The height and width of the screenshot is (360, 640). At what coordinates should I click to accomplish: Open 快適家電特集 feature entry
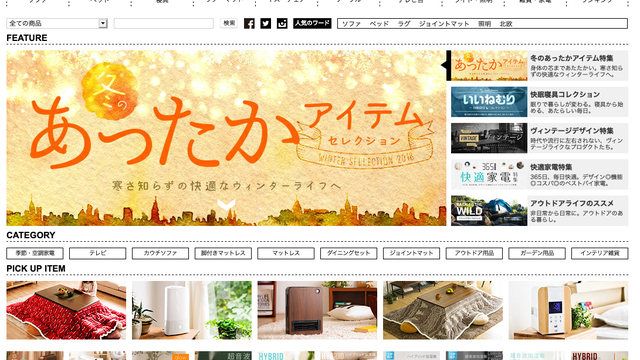point(539,175)
